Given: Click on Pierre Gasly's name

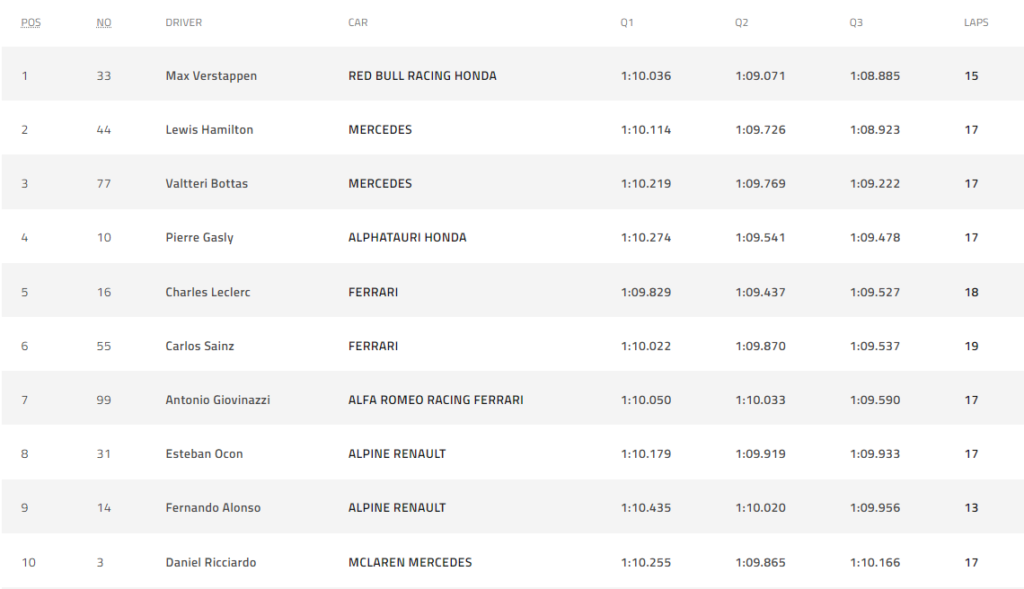Looking at the screenshot, I should click(199, 238).
